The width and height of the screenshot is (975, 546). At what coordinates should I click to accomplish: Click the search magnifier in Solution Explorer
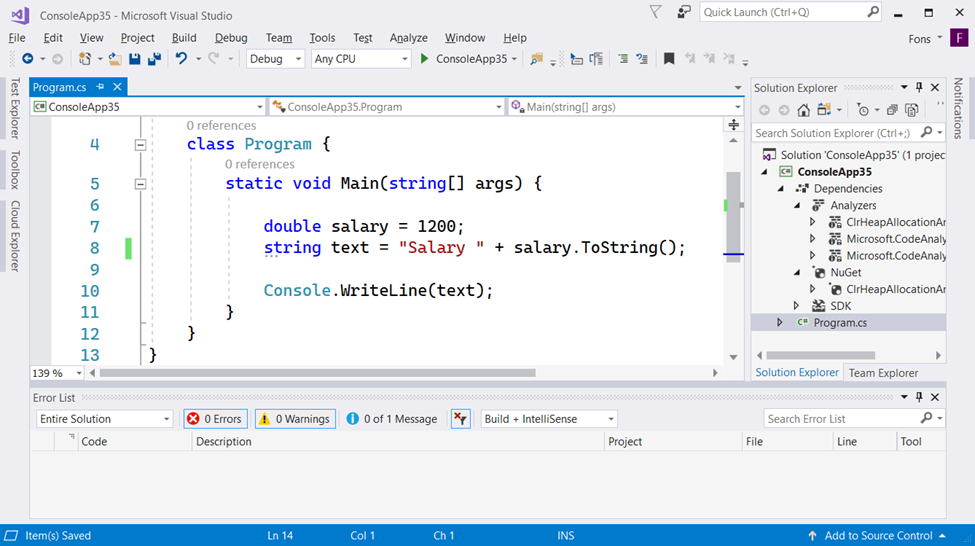click(x=926, y=132)
